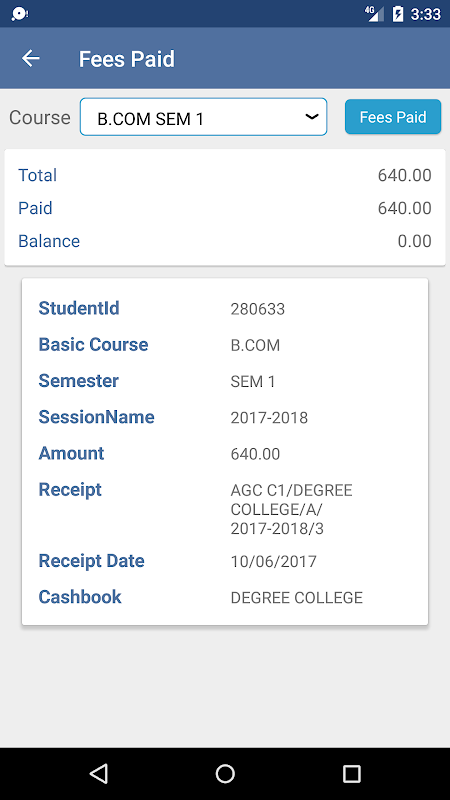Tap the Receipt Date 10/06/2017
Image resolution: width=450 pixels, height=800 pixels.
[x=273, y=562]
